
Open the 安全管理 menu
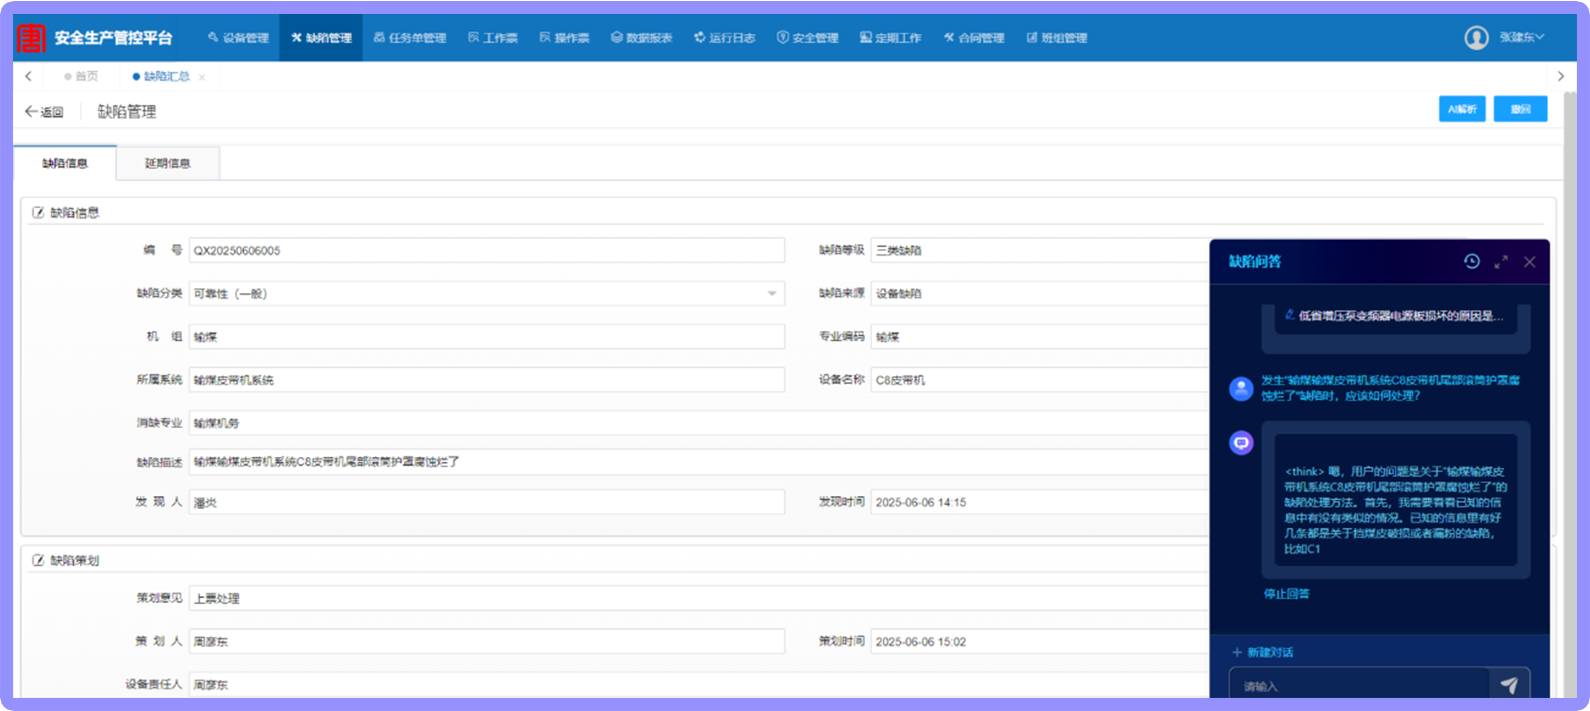tap(808, 38)
